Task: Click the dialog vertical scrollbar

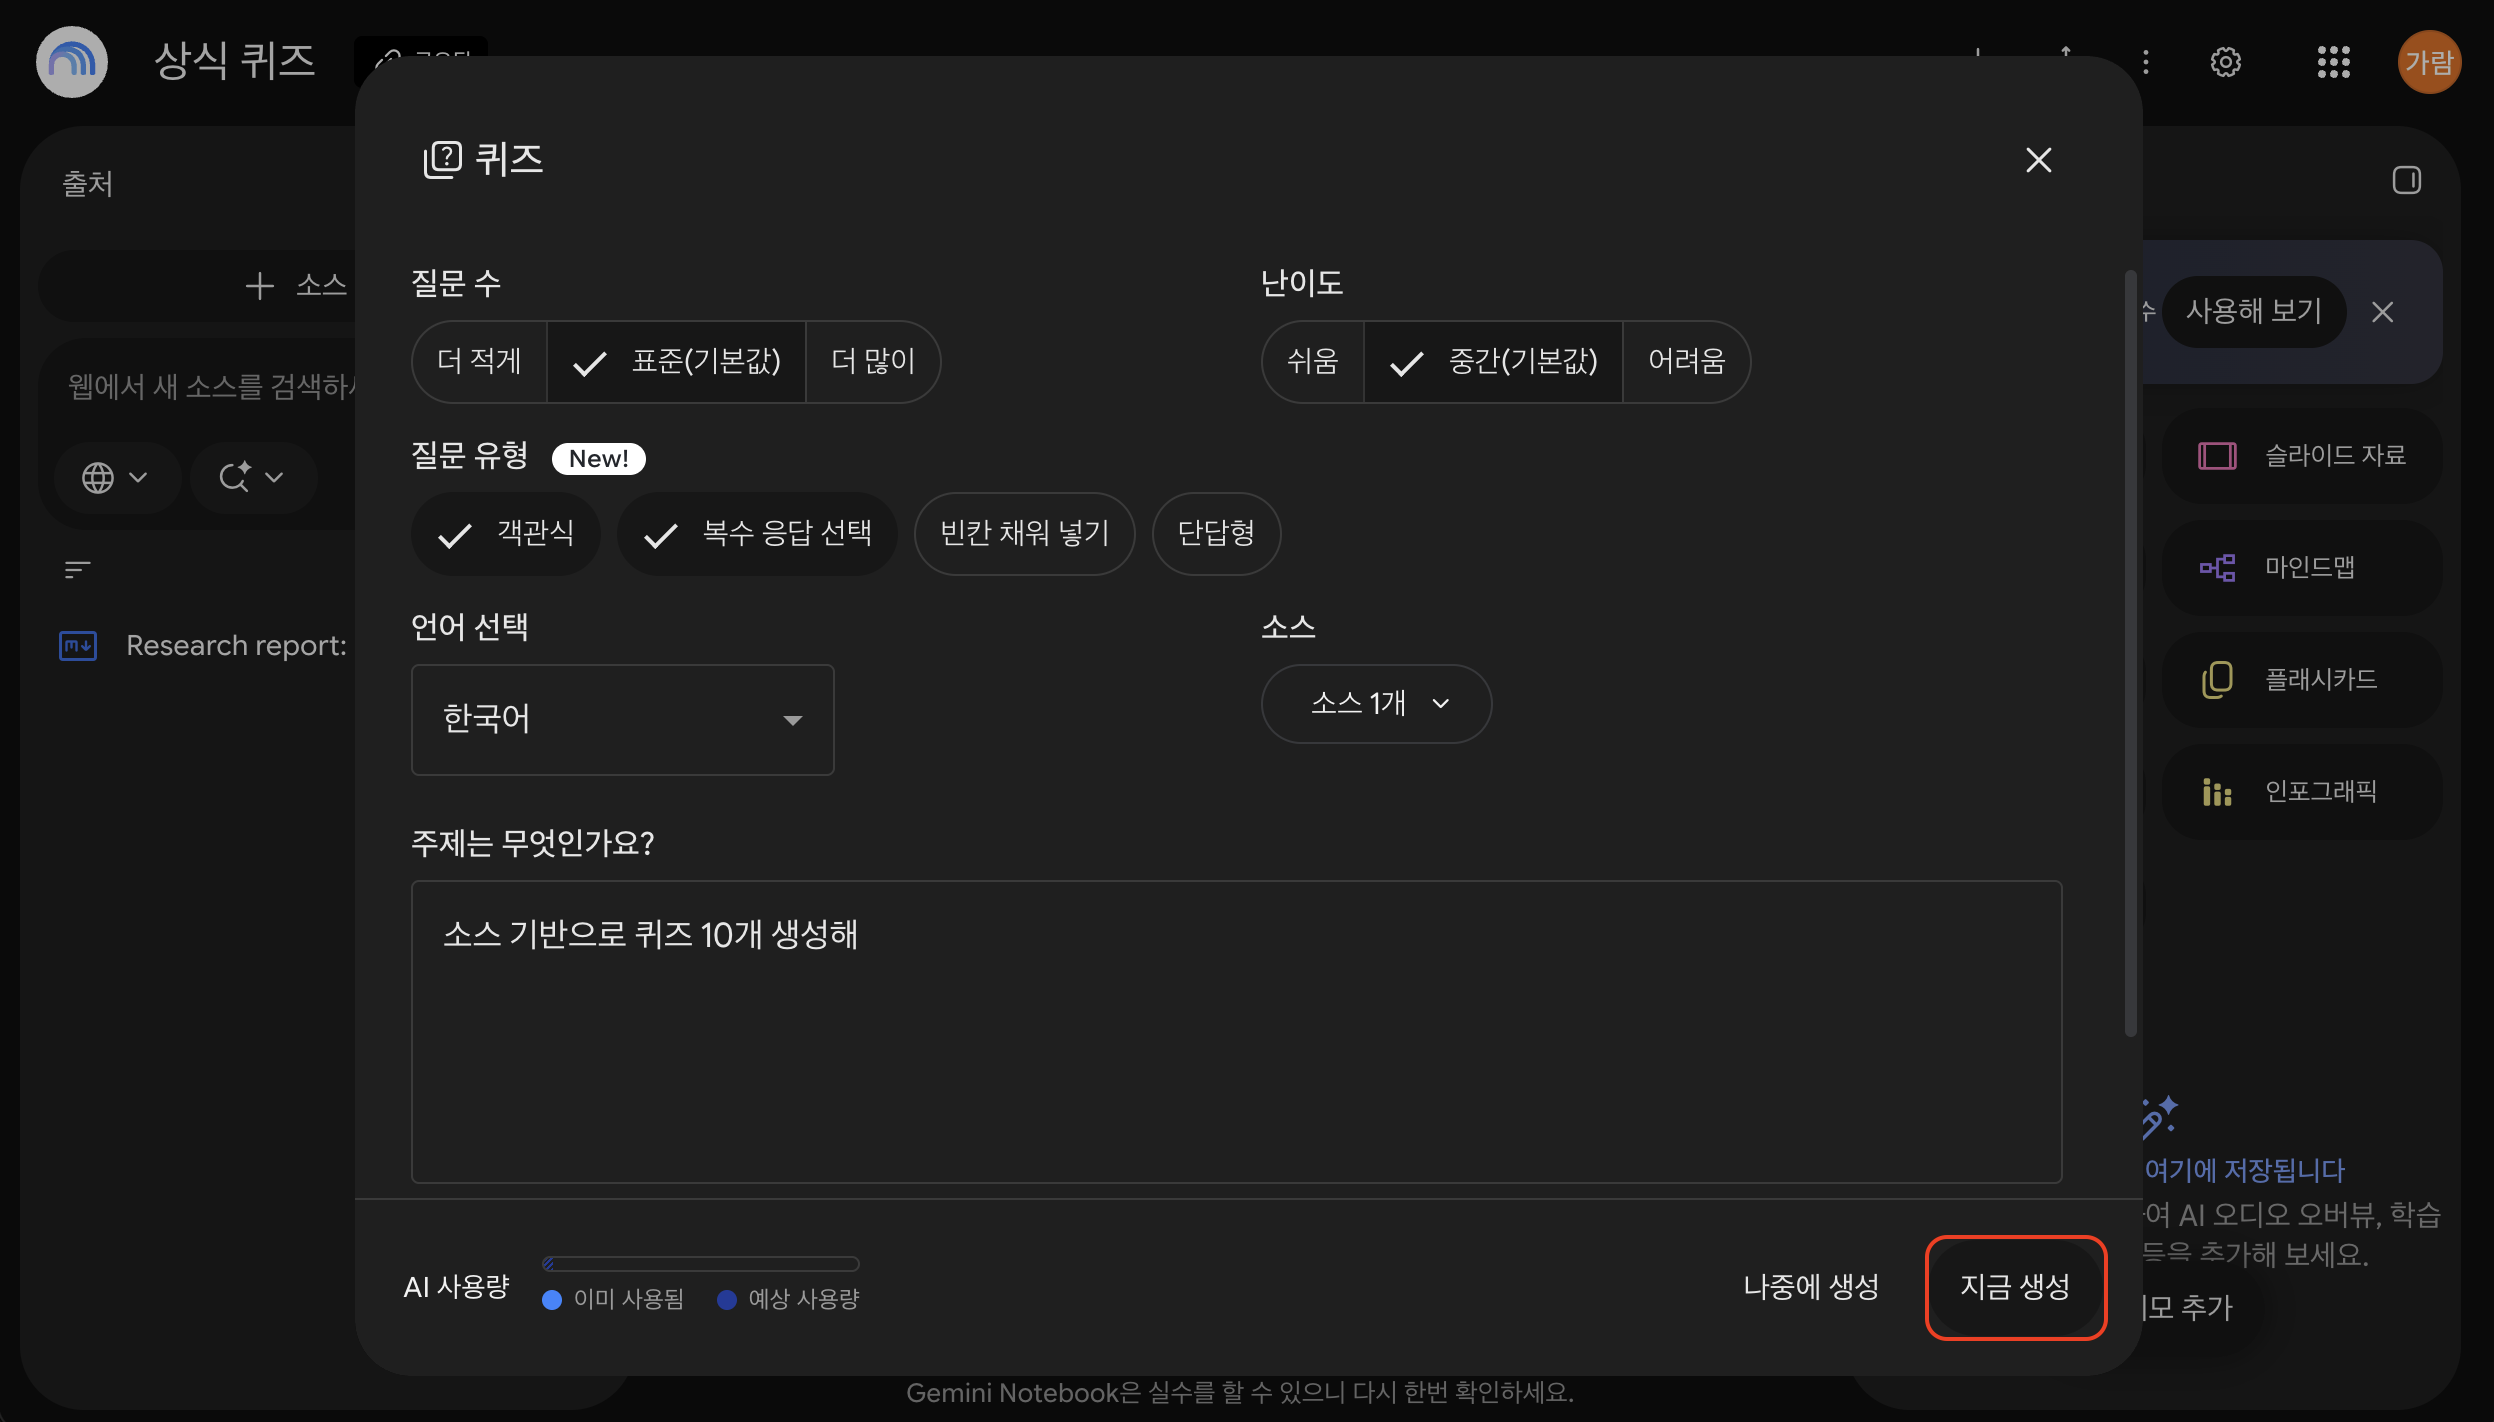Action: point(2130,652)
